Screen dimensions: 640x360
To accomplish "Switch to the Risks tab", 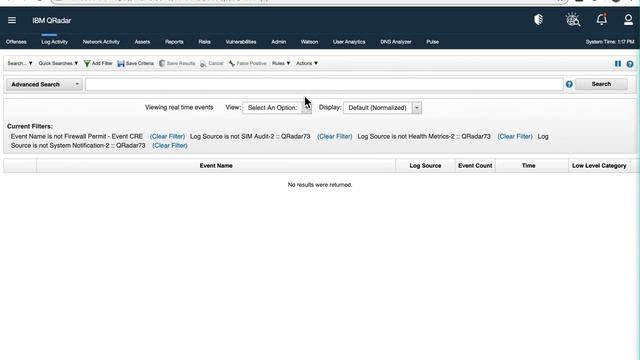I will pos(204,42).
